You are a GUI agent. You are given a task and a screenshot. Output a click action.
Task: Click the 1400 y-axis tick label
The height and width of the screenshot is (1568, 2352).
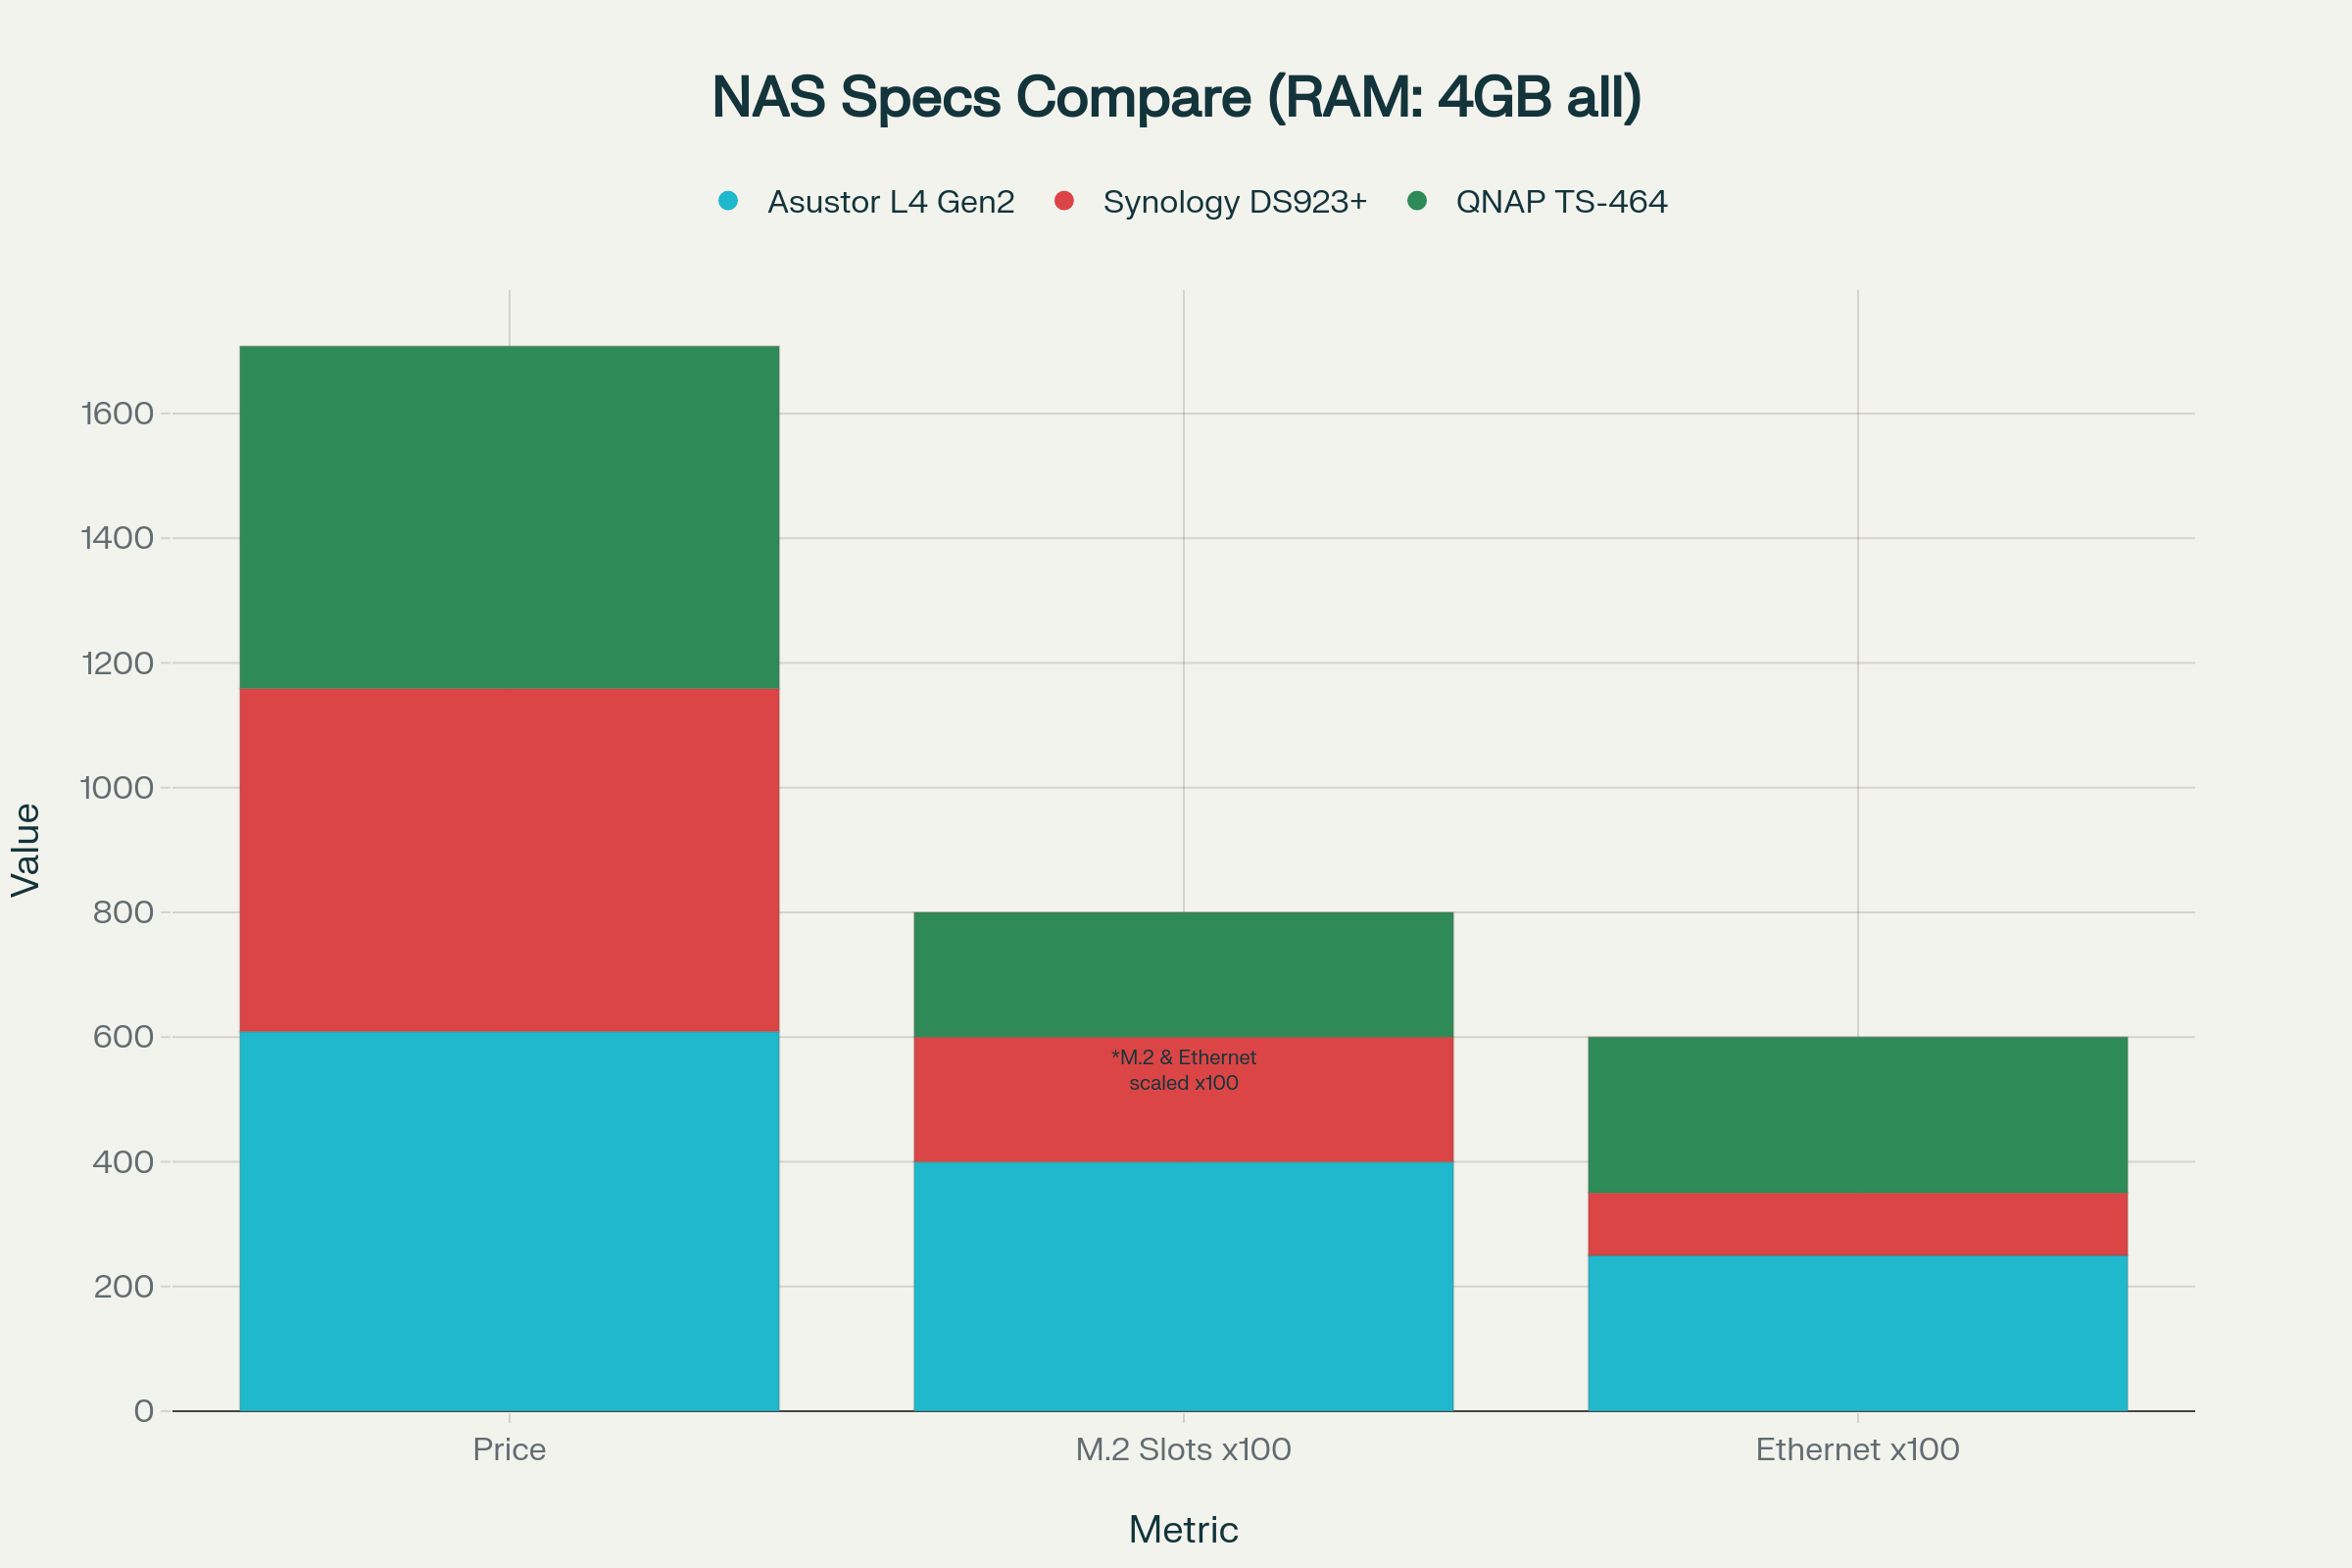pos(117,538)
